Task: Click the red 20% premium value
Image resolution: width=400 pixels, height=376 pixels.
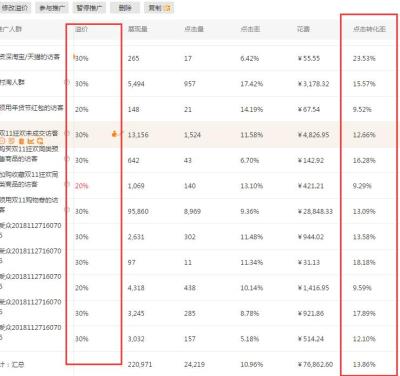Action: pos(82,186)
